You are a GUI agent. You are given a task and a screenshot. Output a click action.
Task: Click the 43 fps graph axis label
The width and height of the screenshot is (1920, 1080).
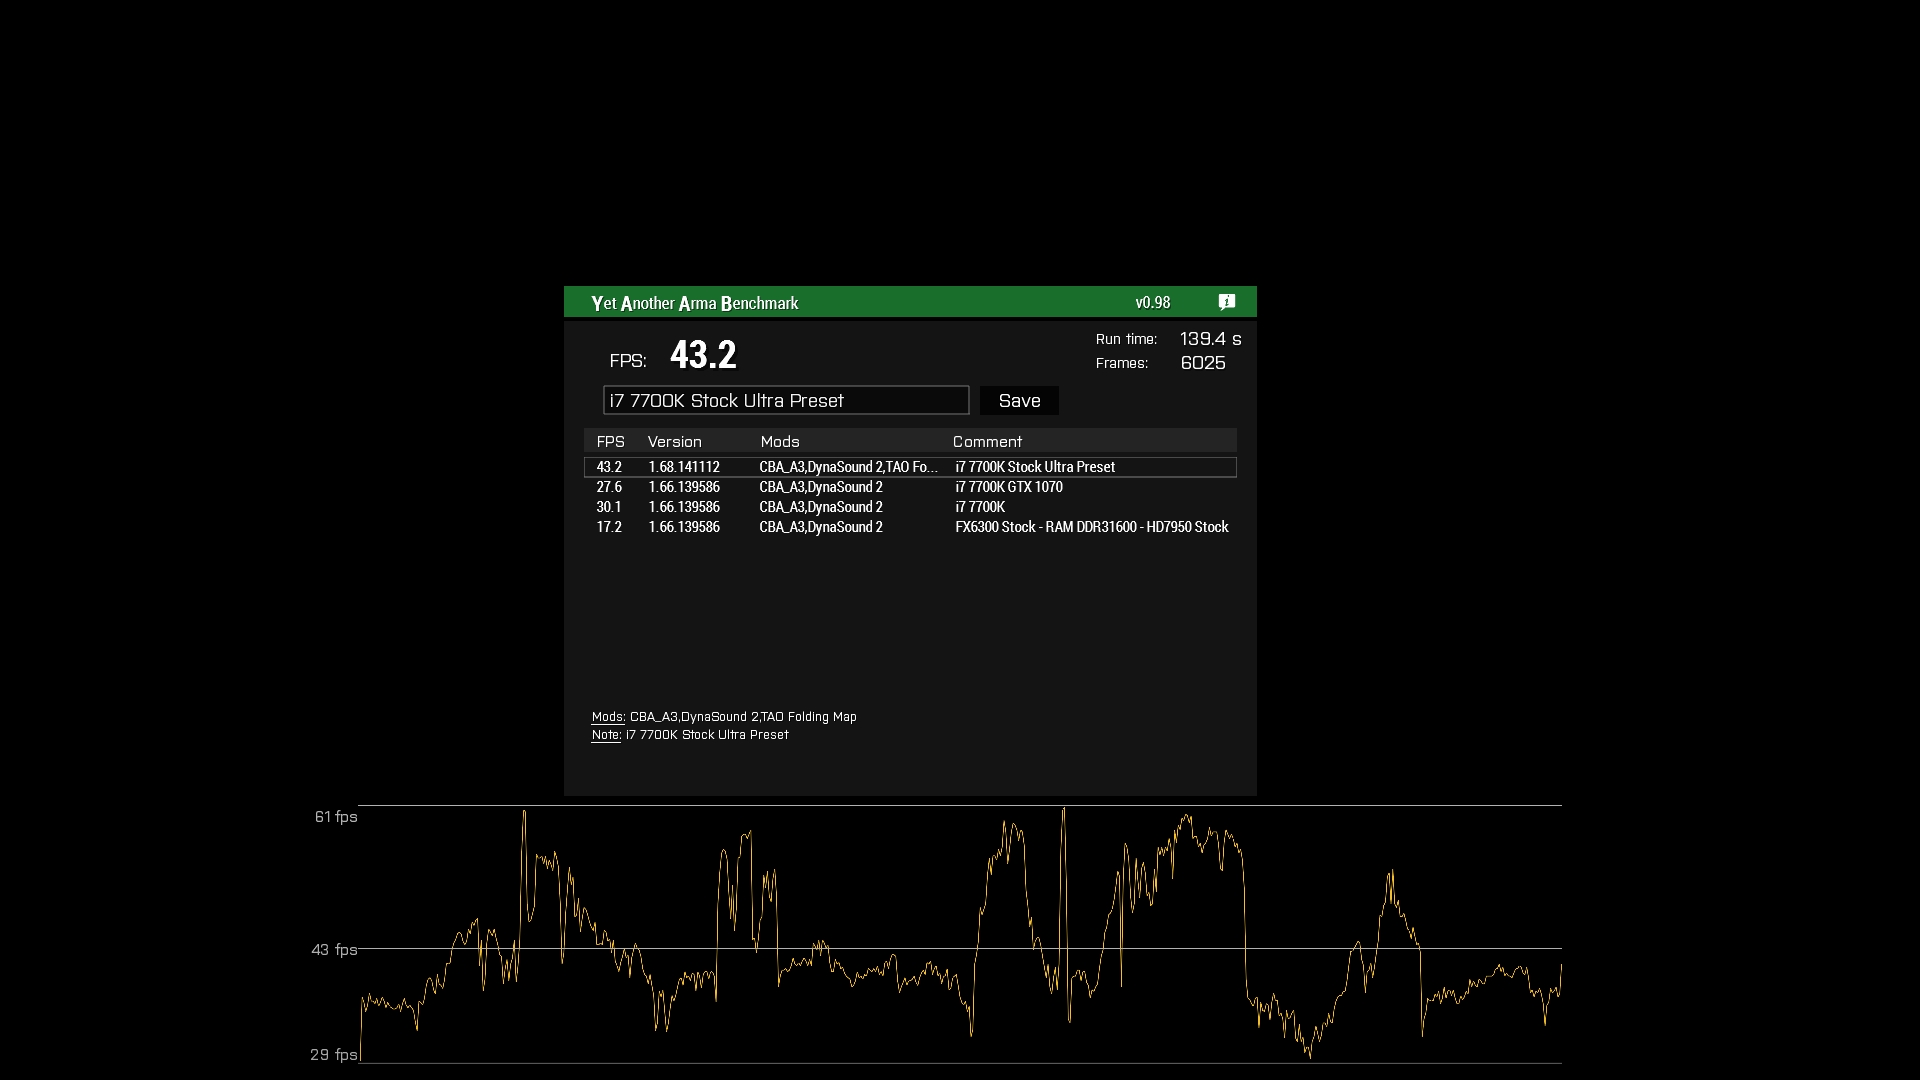point(334,949)
